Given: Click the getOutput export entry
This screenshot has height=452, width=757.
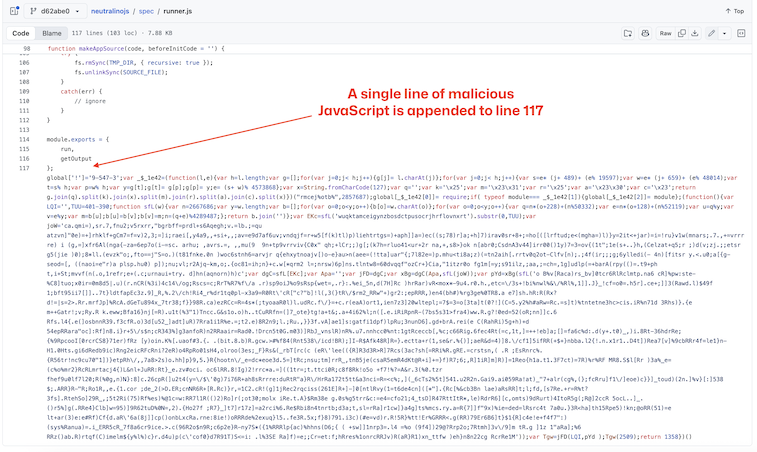Looking at the screenshot, I should [76, 158].
